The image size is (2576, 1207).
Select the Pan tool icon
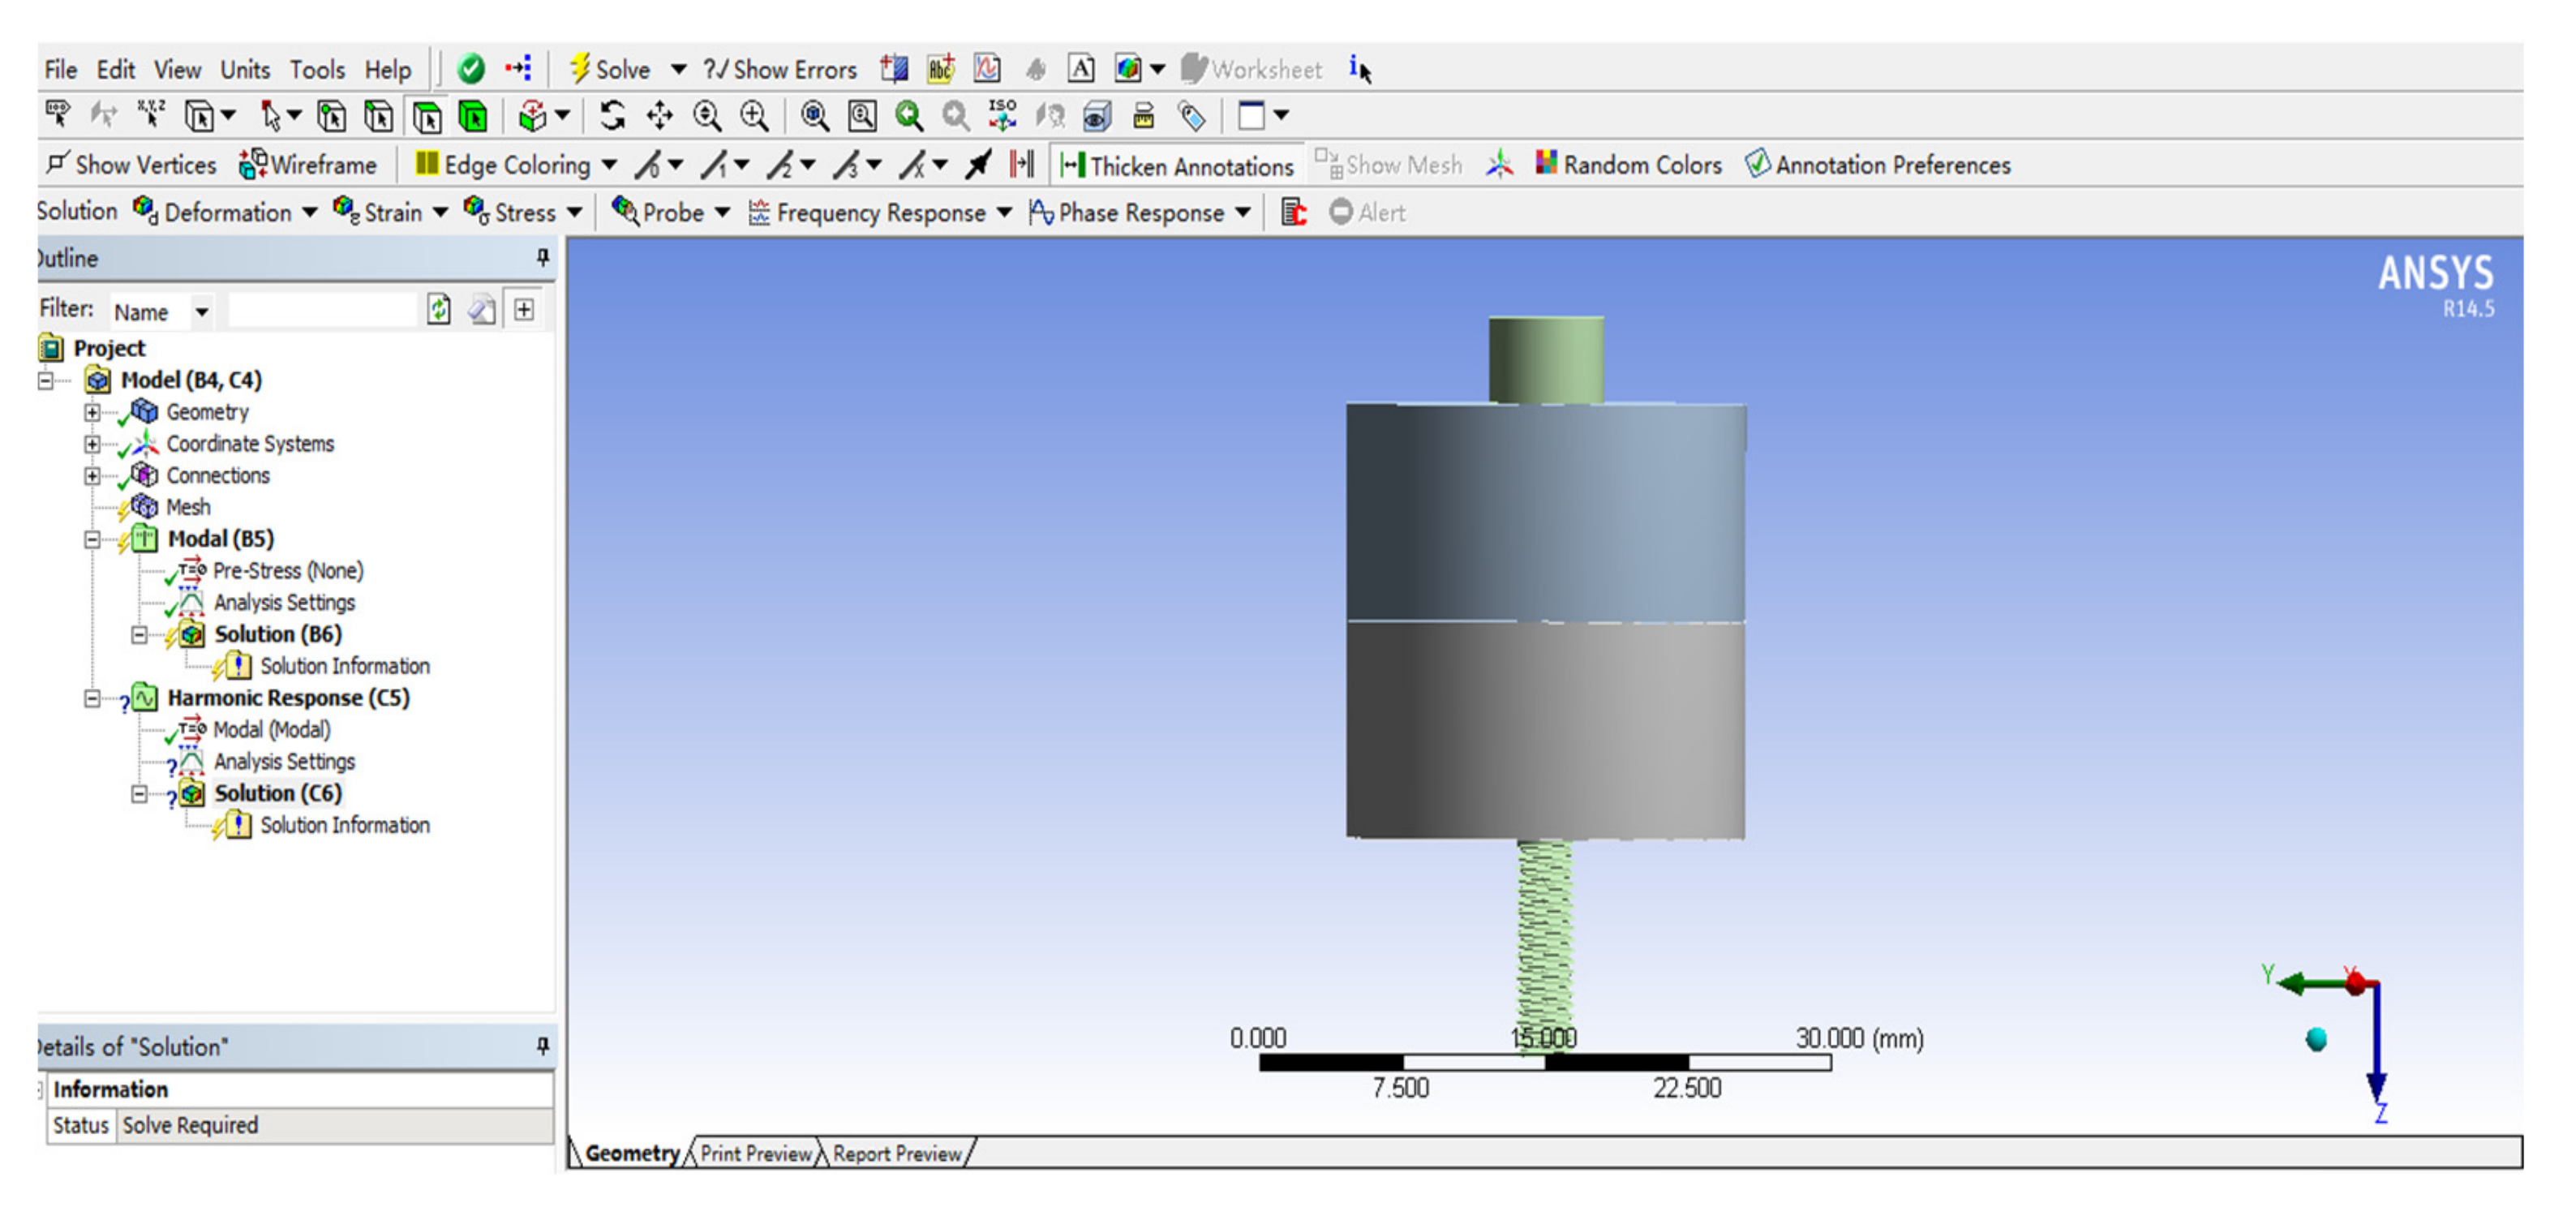tap(659, 116)
